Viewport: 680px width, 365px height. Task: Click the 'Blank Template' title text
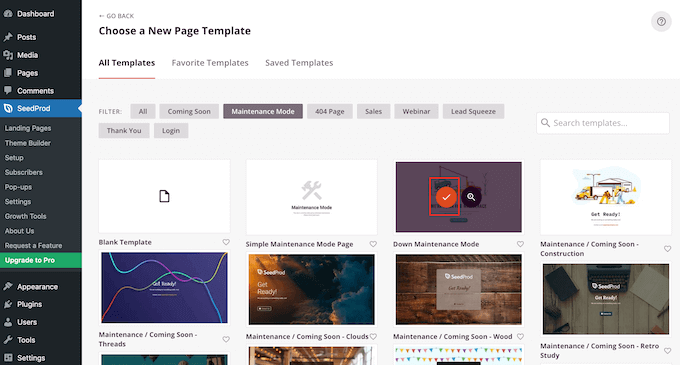pyautogui.click(x=125, y=242)
